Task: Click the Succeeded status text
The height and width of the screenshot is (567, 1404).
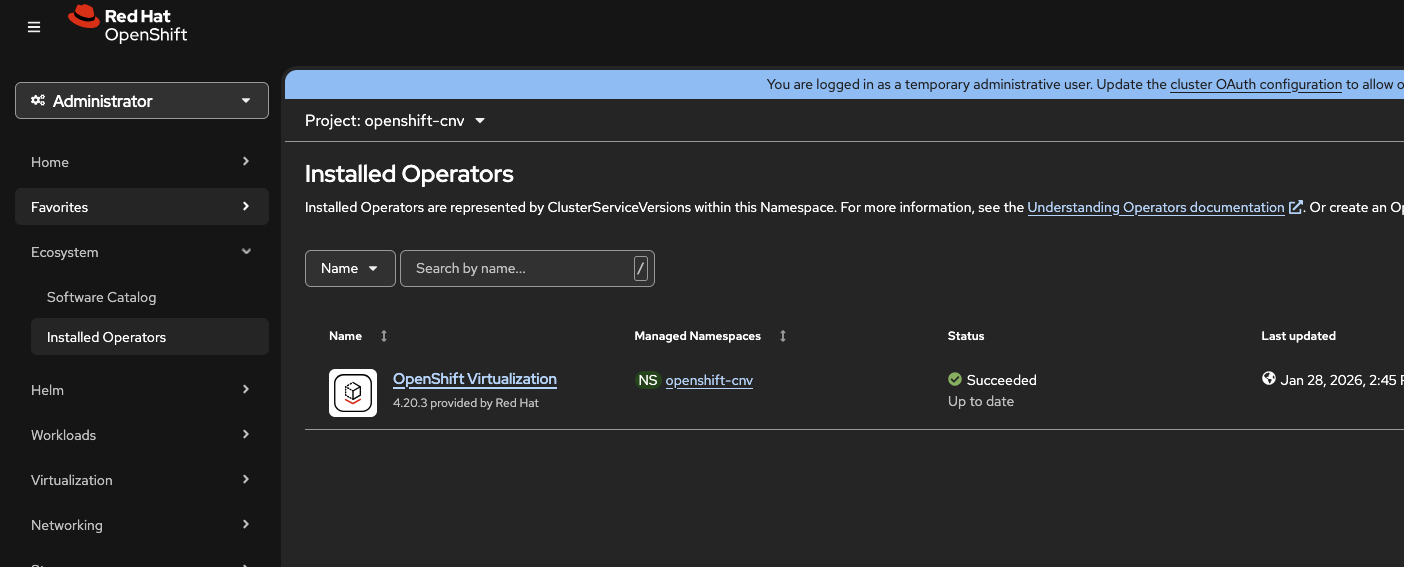Action: point(1002,380)
